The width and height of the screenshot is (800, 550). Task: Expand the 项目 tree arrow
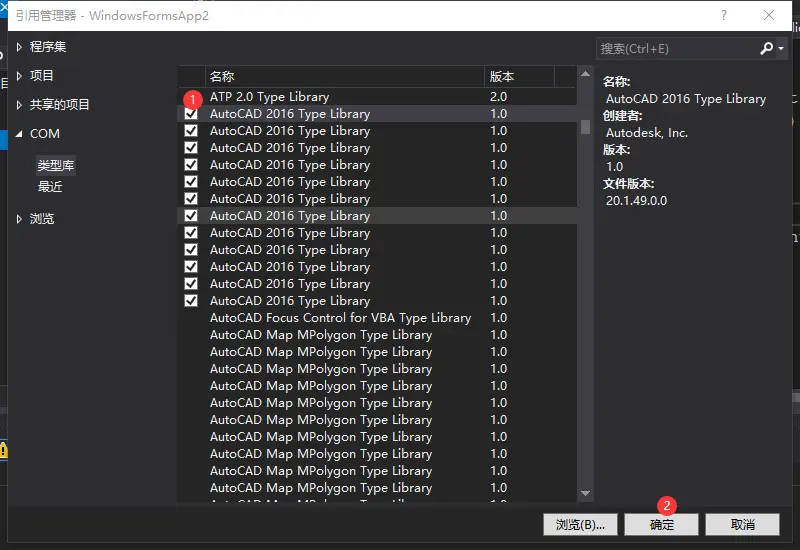[x=19, y=76]
